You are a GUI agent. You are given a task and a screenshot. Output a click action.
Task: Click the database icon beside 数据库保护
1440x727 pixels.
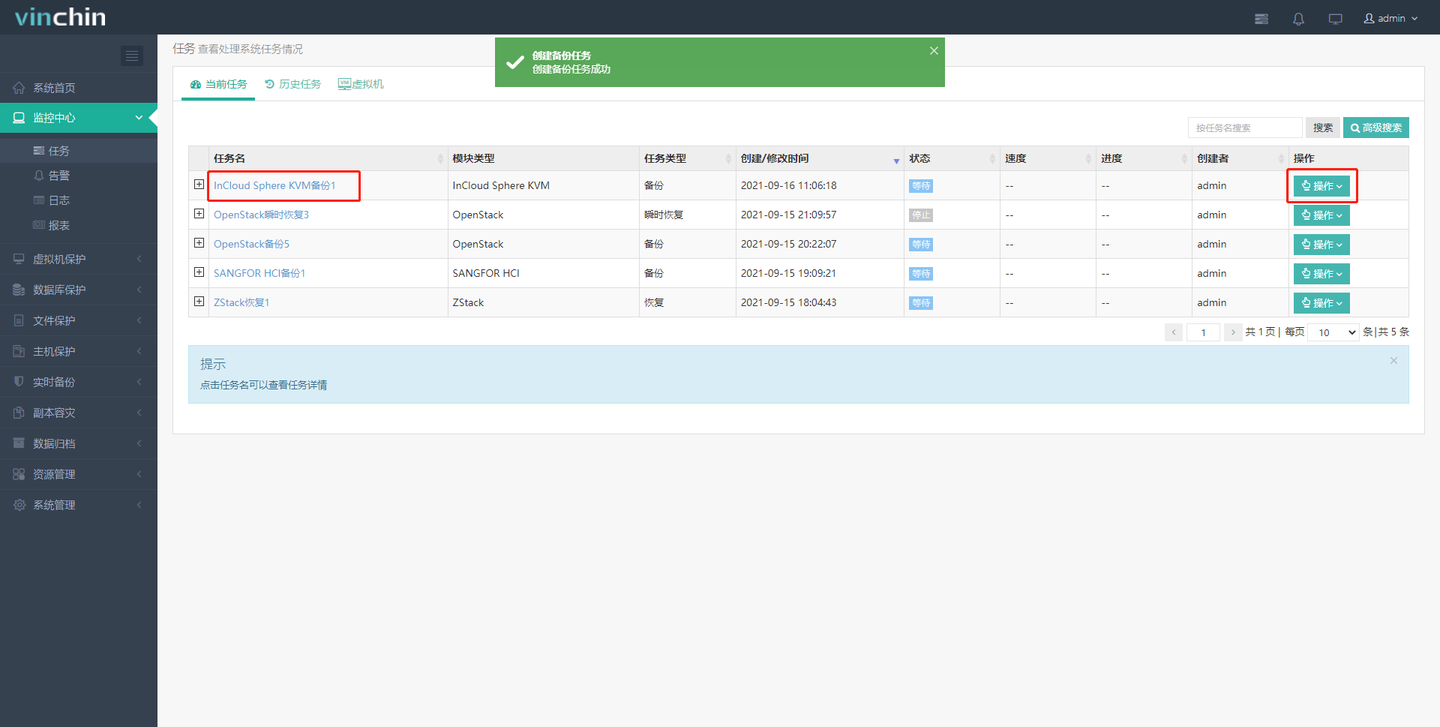click(x=19, y=290)
